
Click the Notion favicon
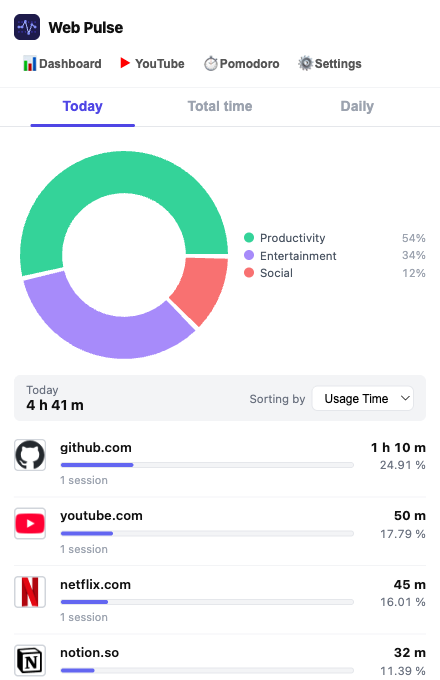click(x=30, y=660)
